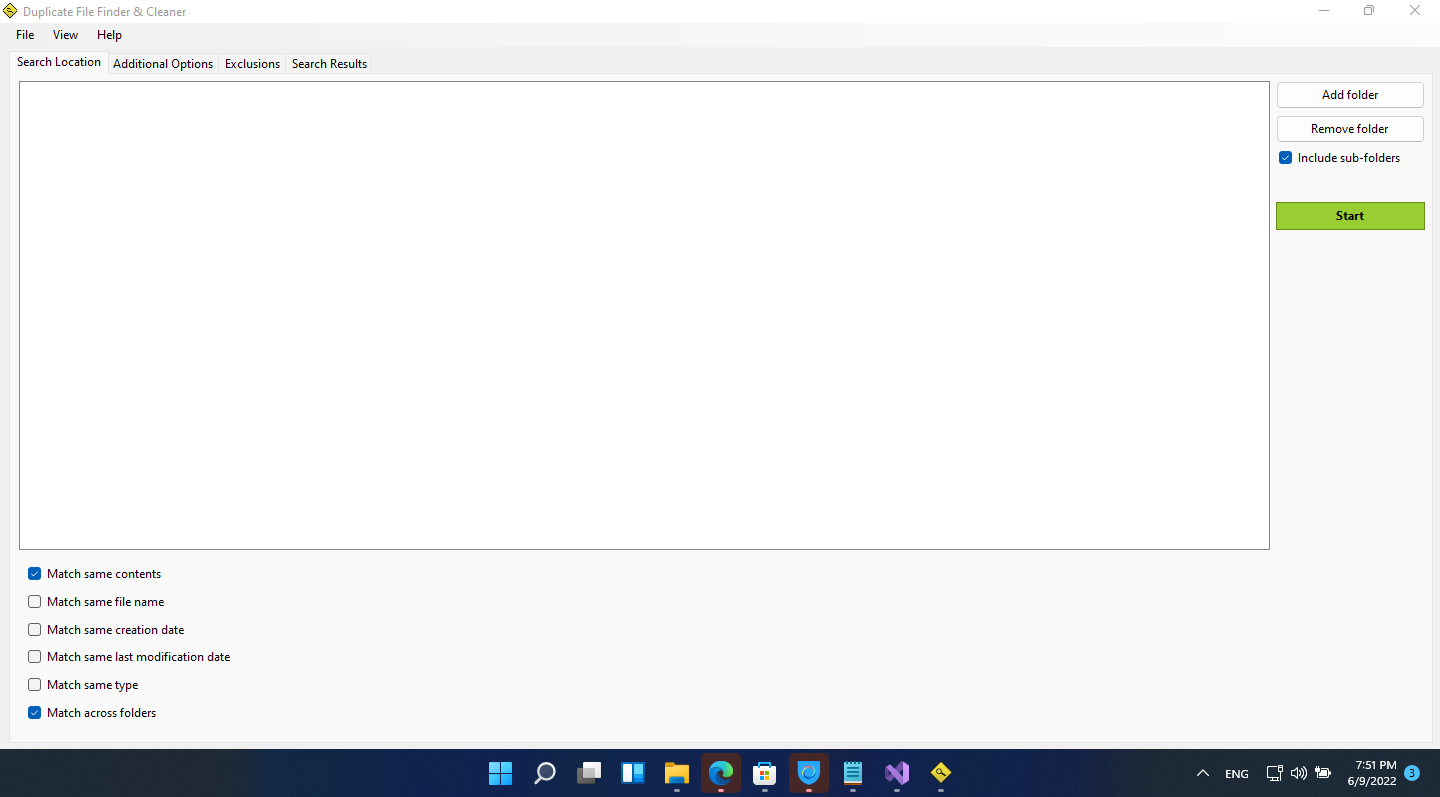Viewport: 1440px width, 797px height.
Task: Click the Remove folder button
Action: tap(1350, 129)
